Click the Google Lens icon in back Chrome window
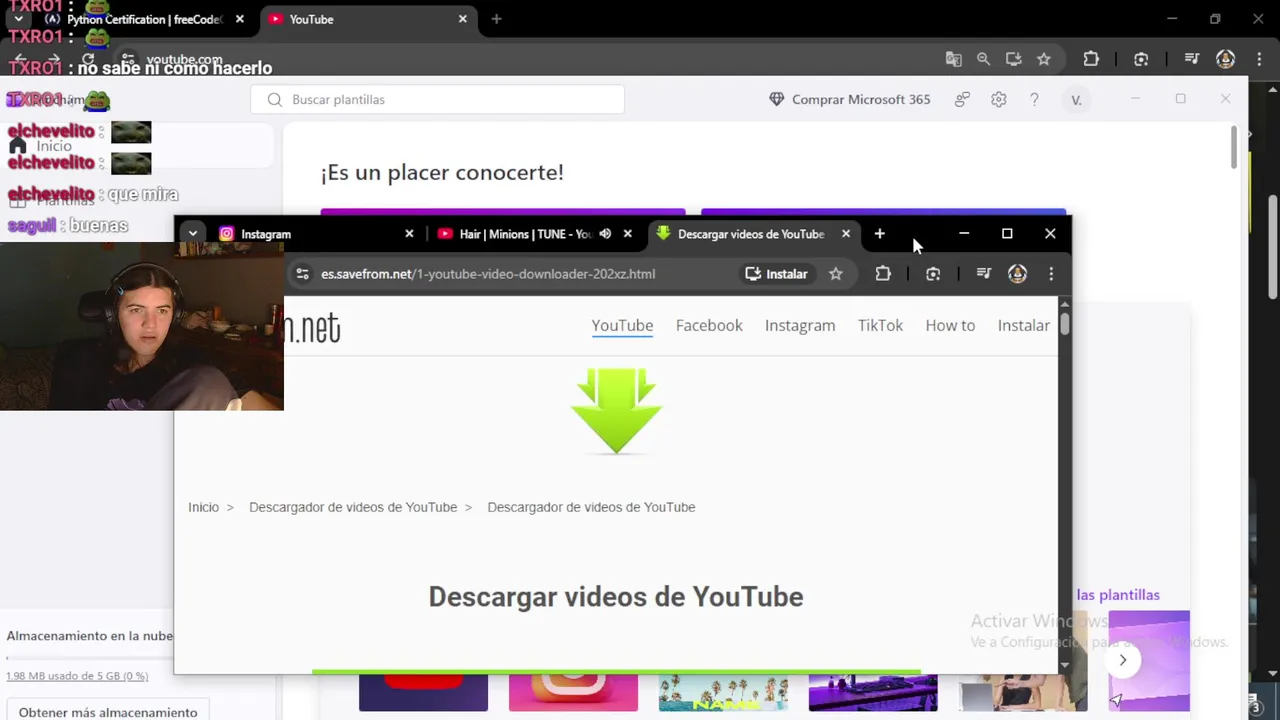 click(1141, 59)
